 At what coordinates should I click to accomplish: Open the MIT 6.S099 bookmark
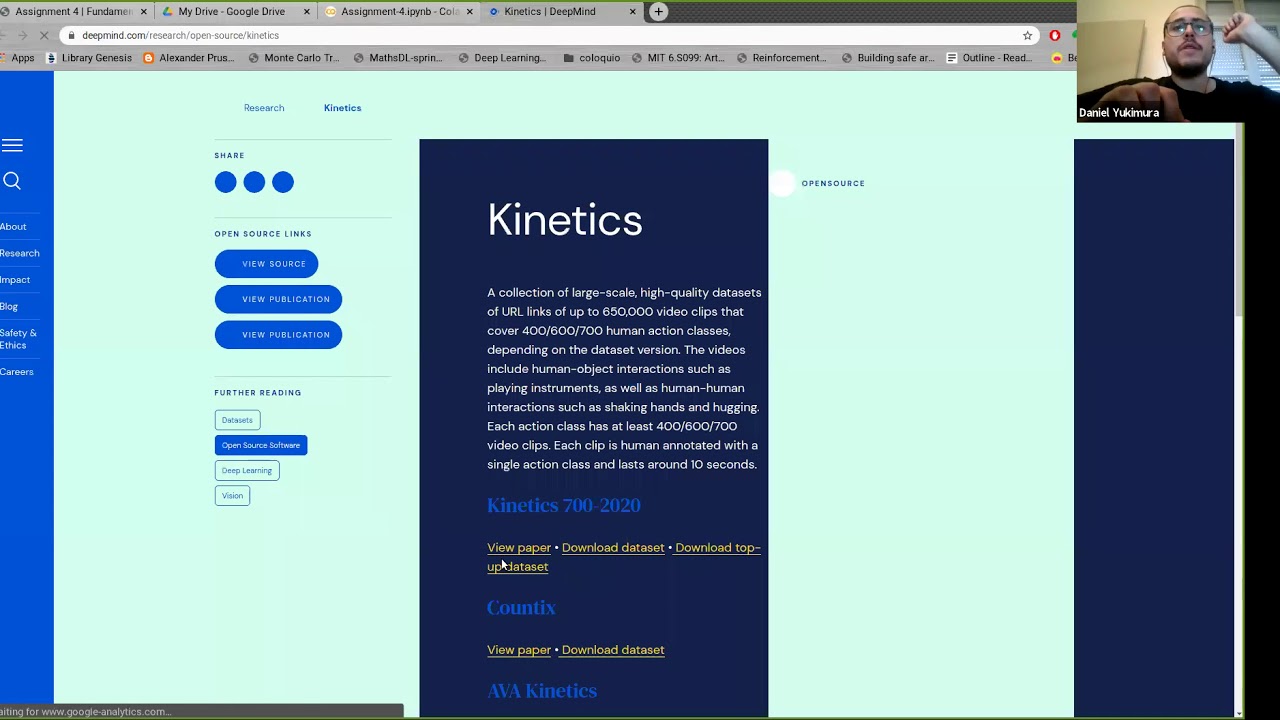pos(677,58)
